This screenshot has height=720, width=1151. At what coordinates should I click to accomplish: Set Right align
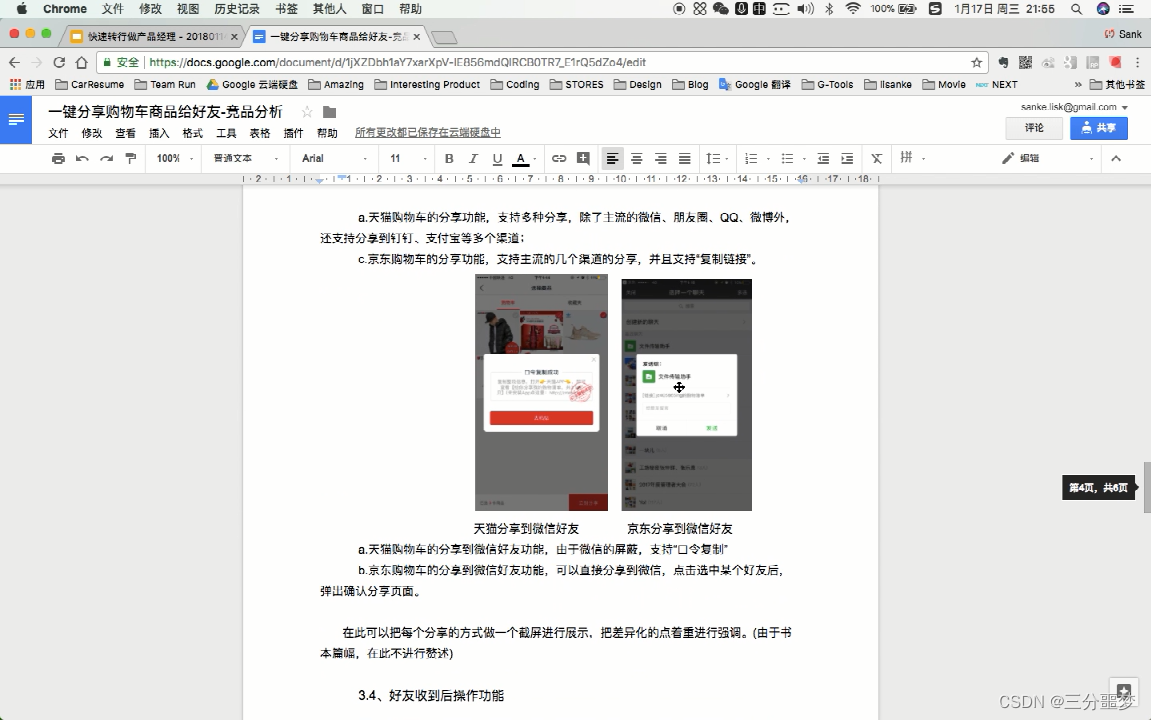[661, 158]
